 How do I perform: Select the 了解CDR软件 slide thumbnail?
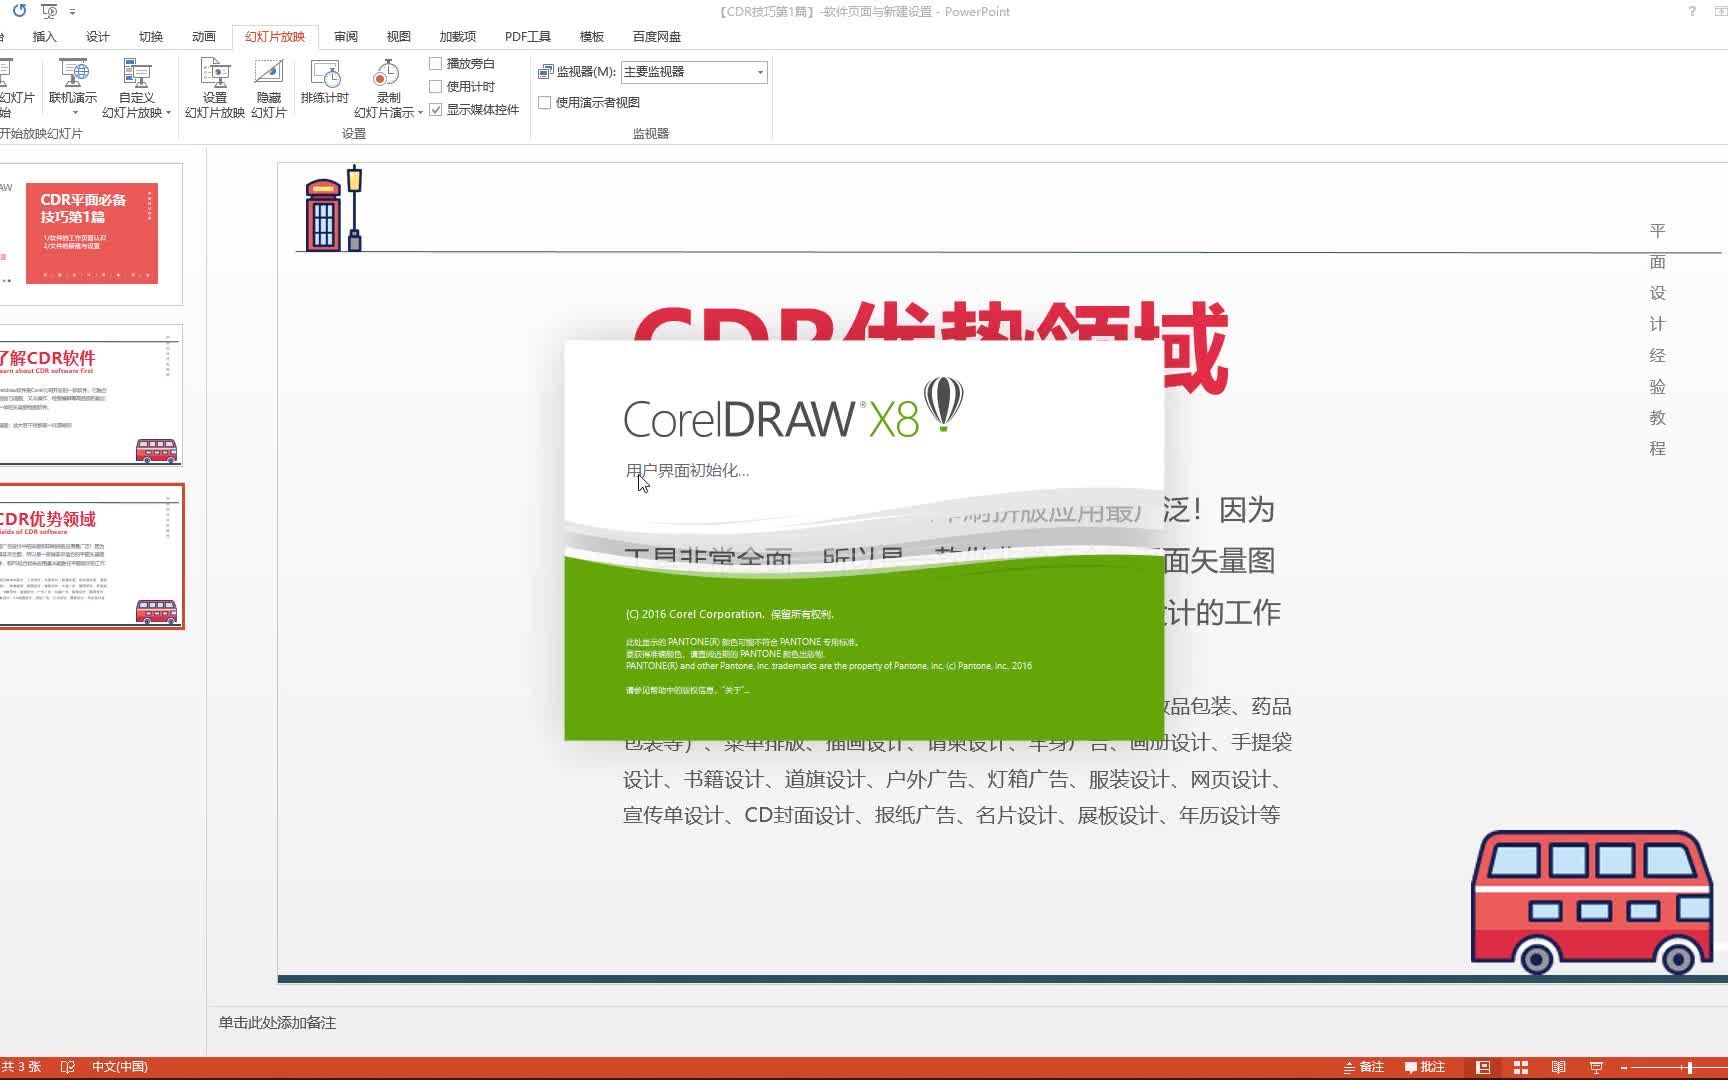coord(90,396)
